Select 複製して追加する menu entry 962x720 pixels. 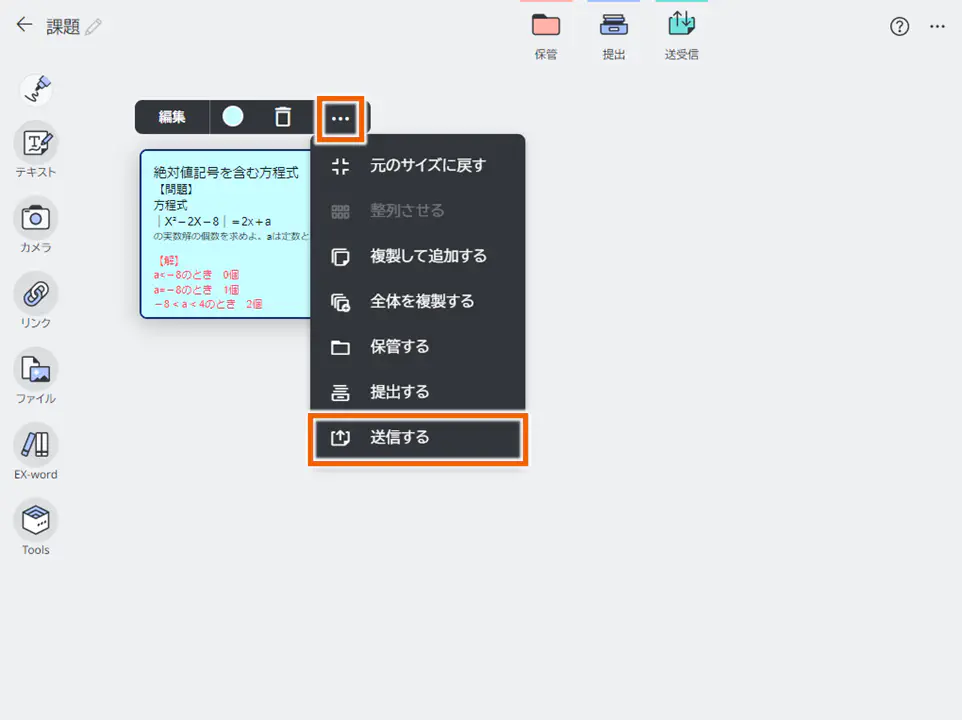tap(418, 256)
